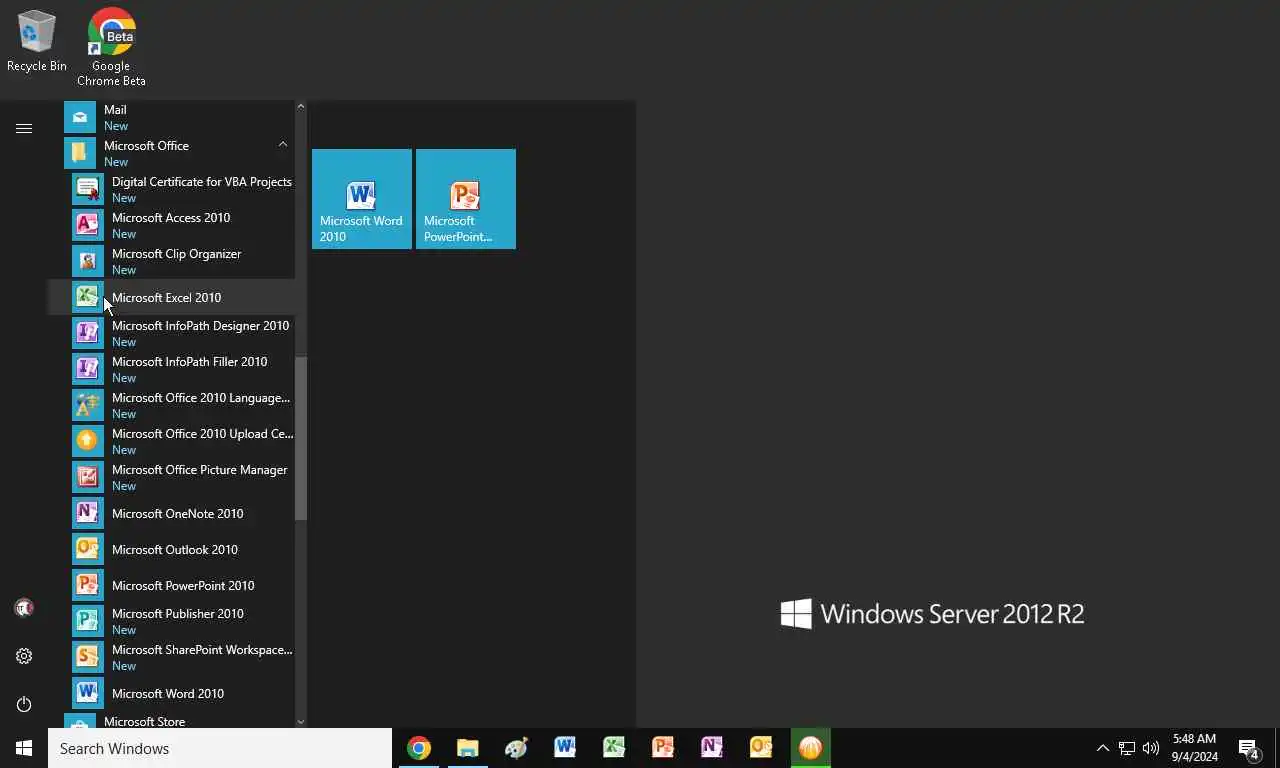This screenshot has height=768, width=1280.
Task: Show hidden system tray icons
Action: (x=1103, y=748)
